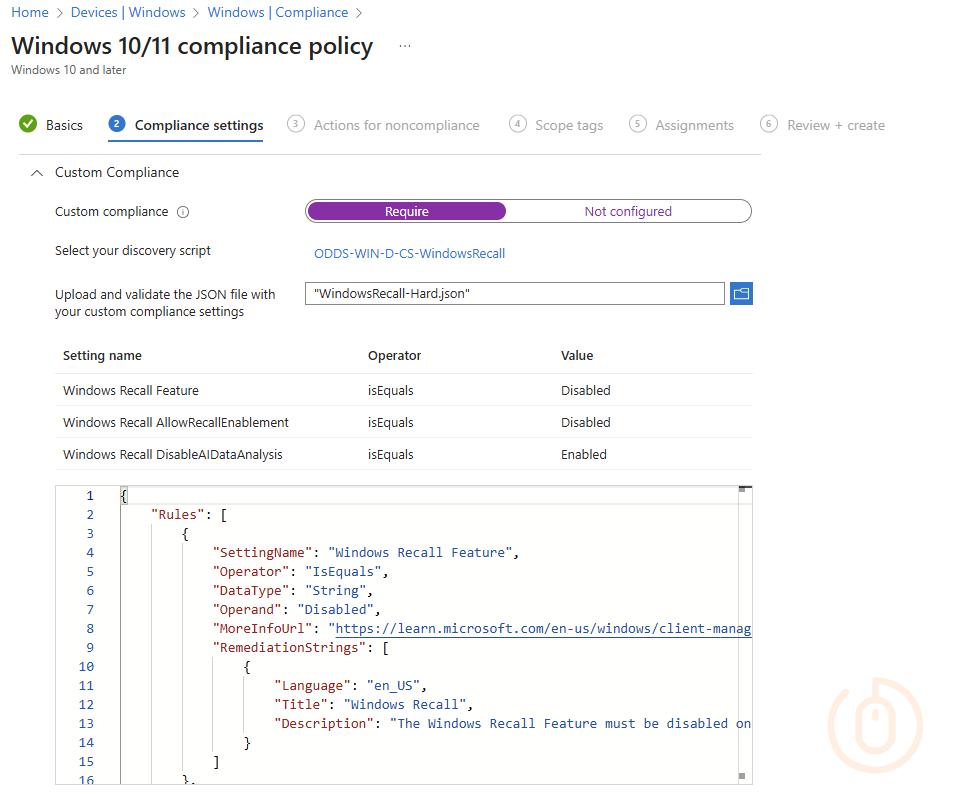The height and width of the screenshot is (806, 956).
Task: Click the info icon next to Custom compliance
Action: [x=181, y=211]
